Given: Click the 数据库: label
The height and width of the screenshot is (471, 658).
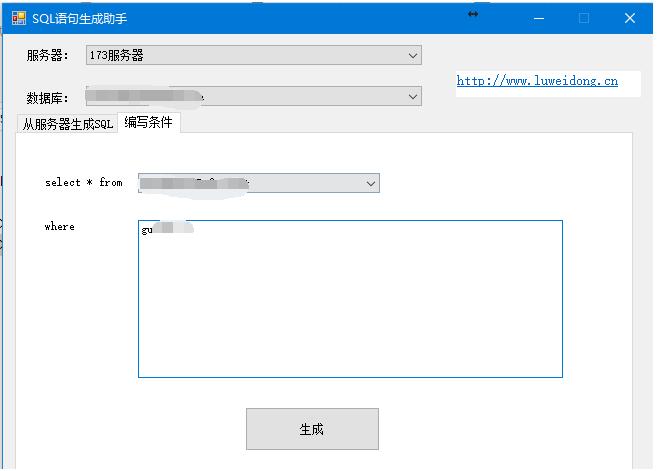Looking at the screenshot, I should pyautogui.click(x=47, y=98).
